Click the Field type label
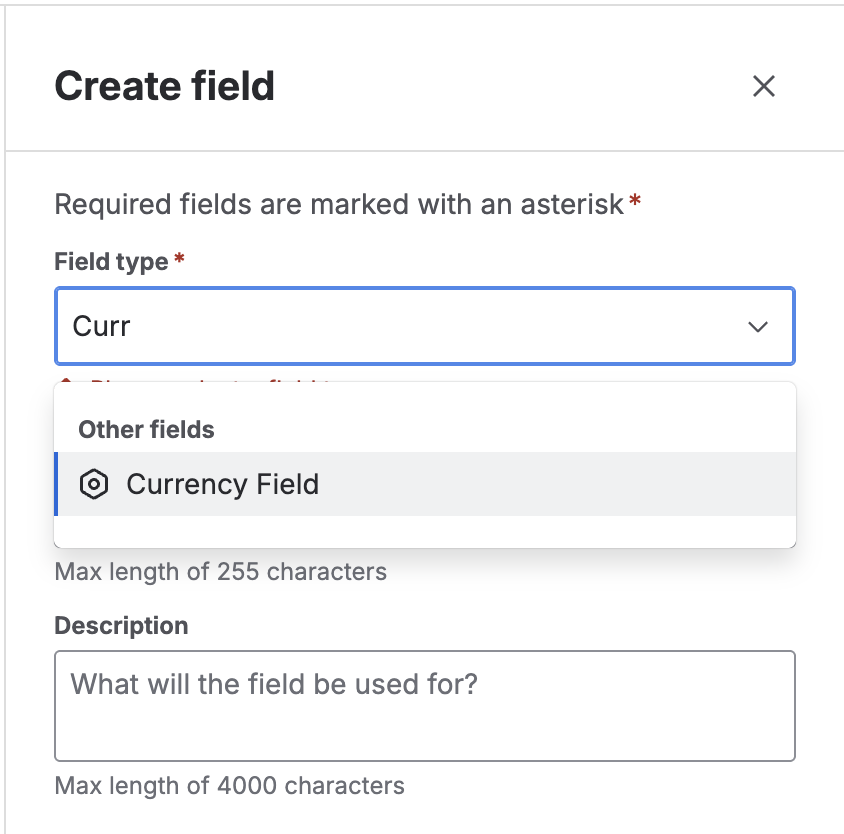 [x=112, y=262]
